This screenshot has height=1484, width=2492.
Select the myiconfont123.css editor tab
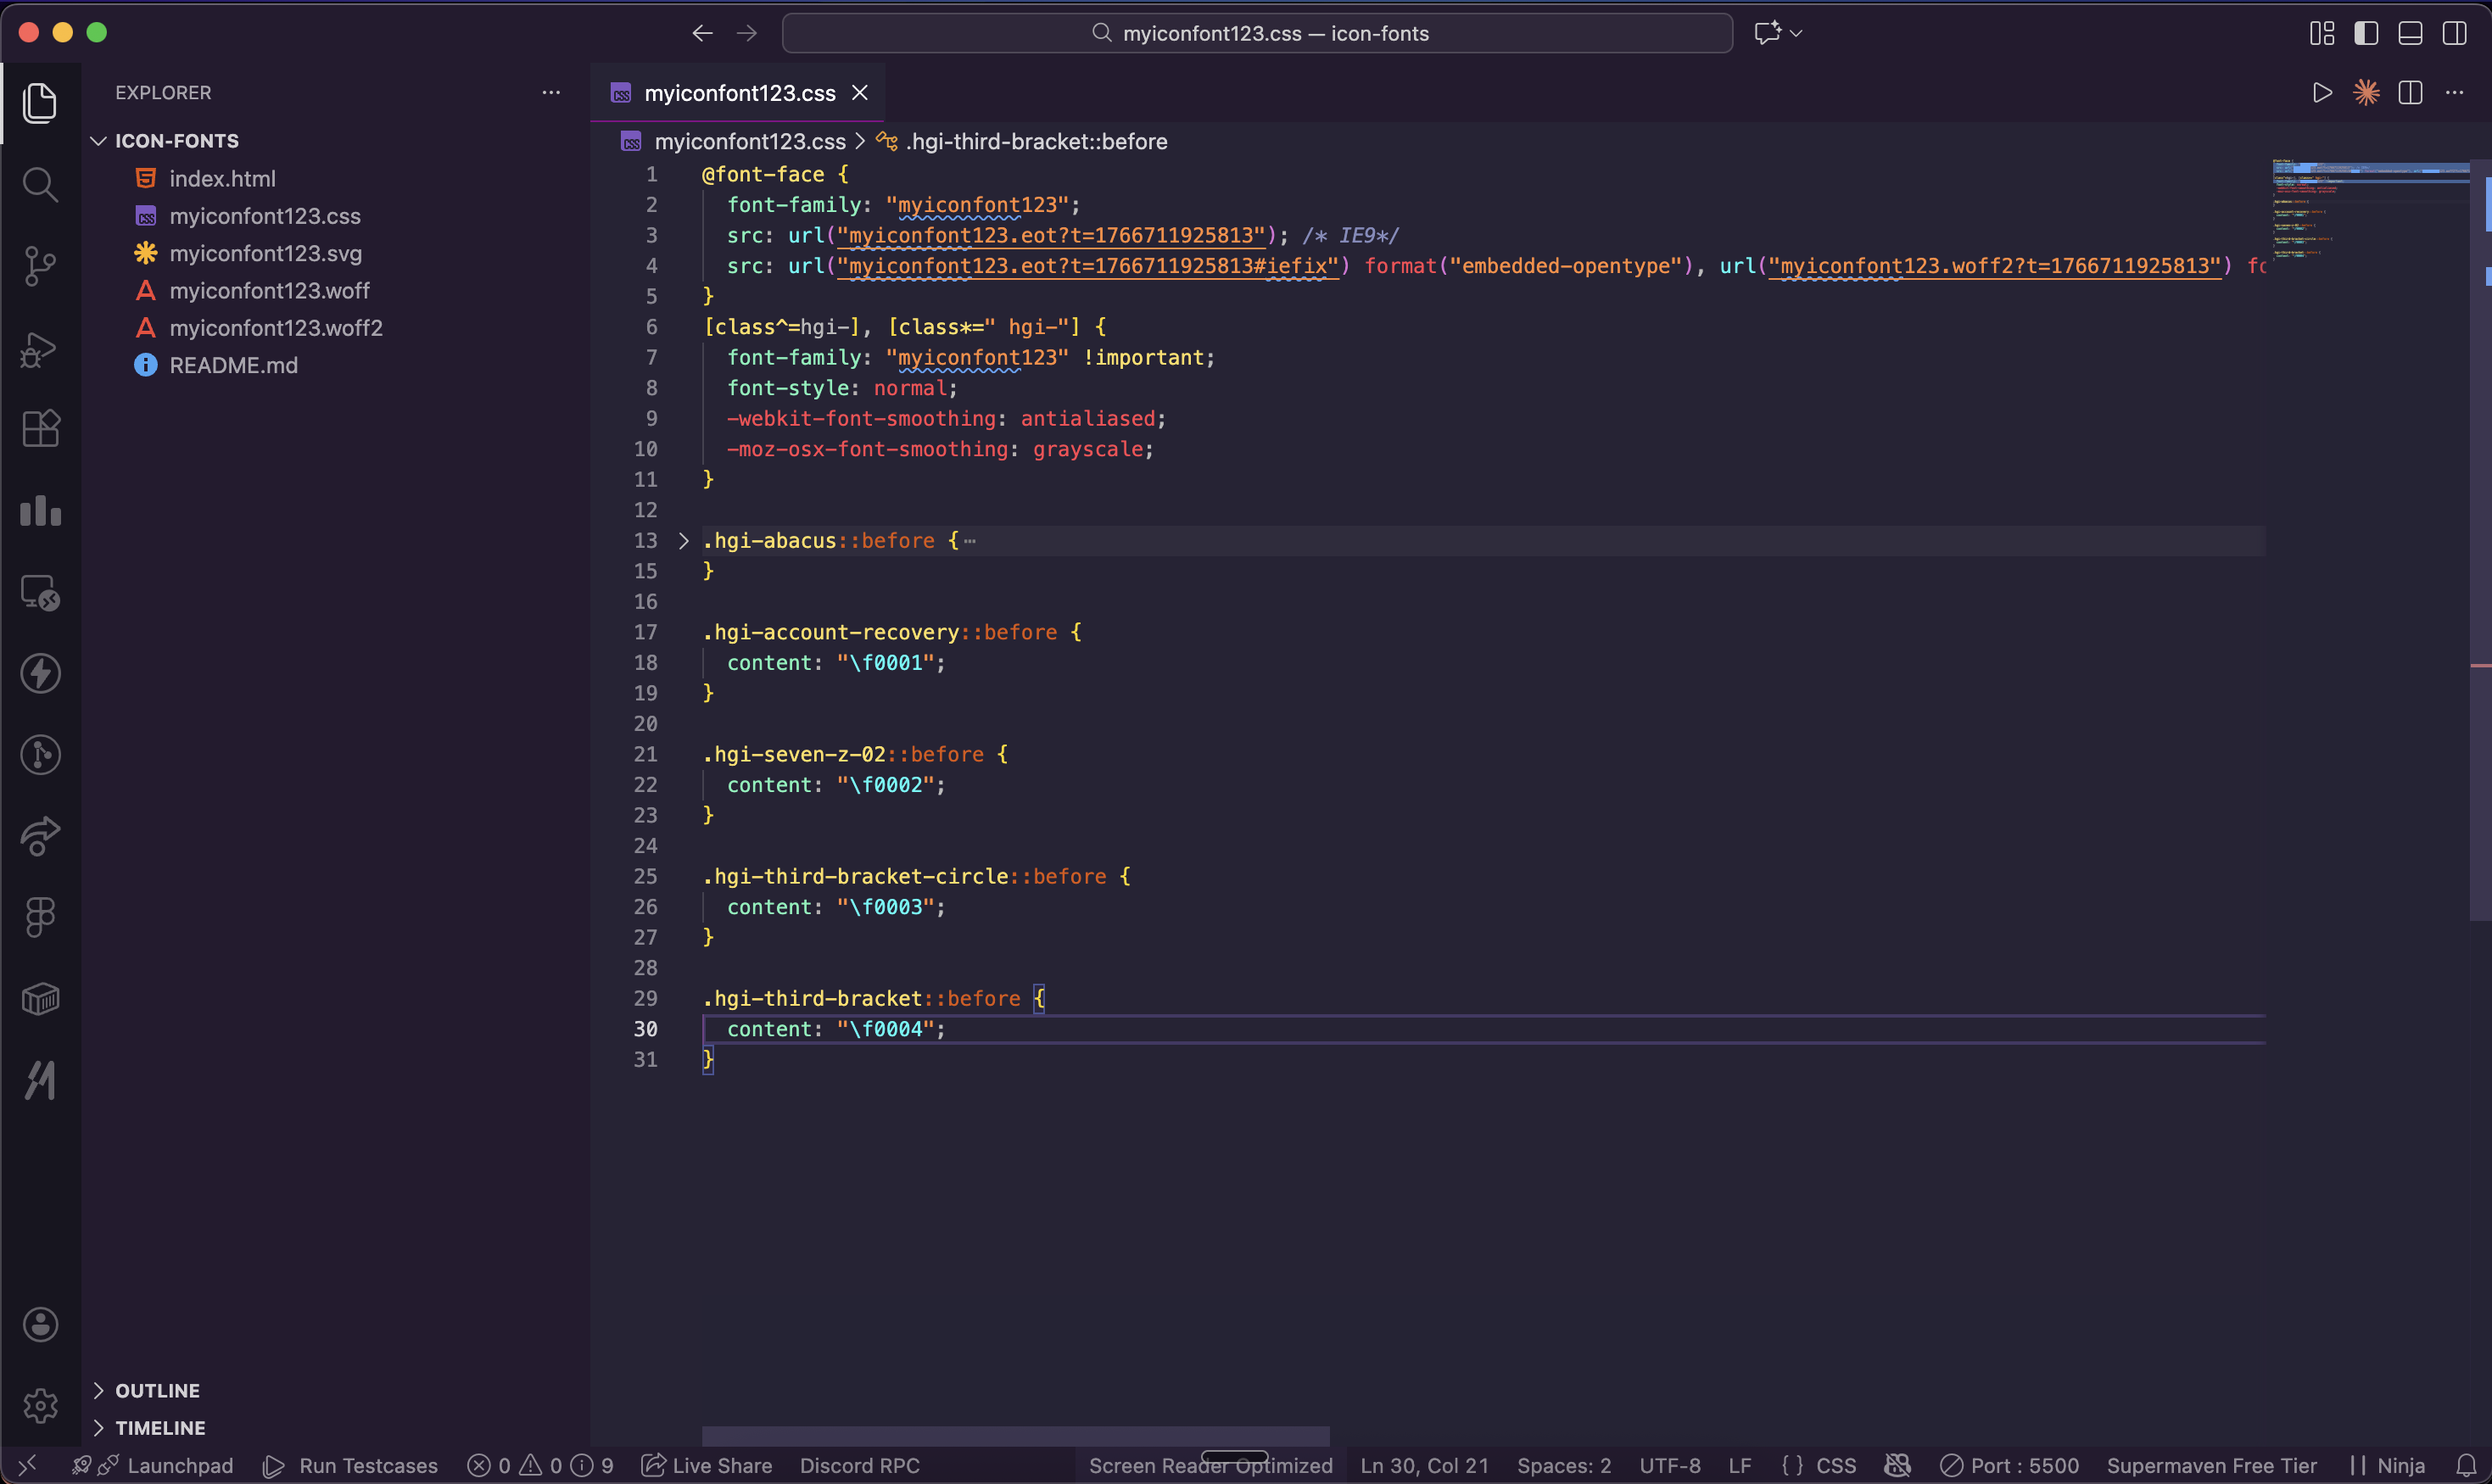point(739,93)
